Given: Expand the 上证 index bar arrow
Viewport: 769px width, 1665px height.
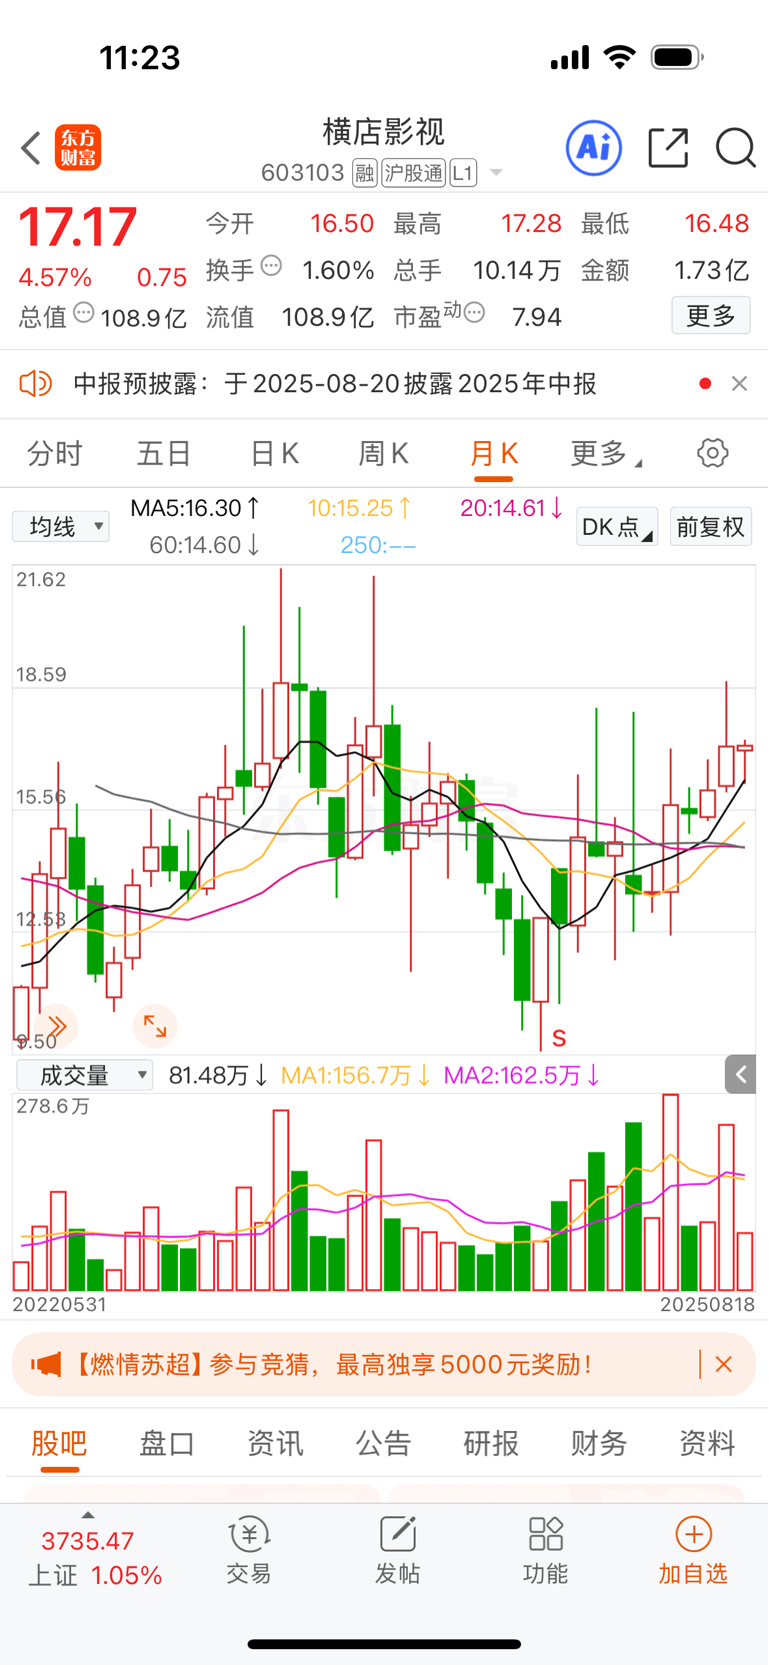Looking at the screenshot, I should pyautogui.click(x=88, y=1515).
